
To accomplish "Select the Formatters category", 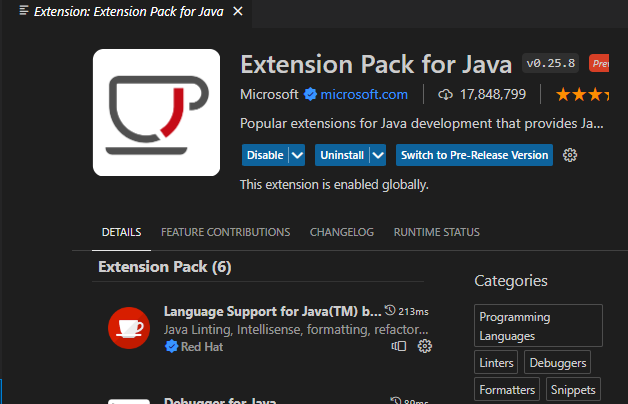I will tap(507, 390).
